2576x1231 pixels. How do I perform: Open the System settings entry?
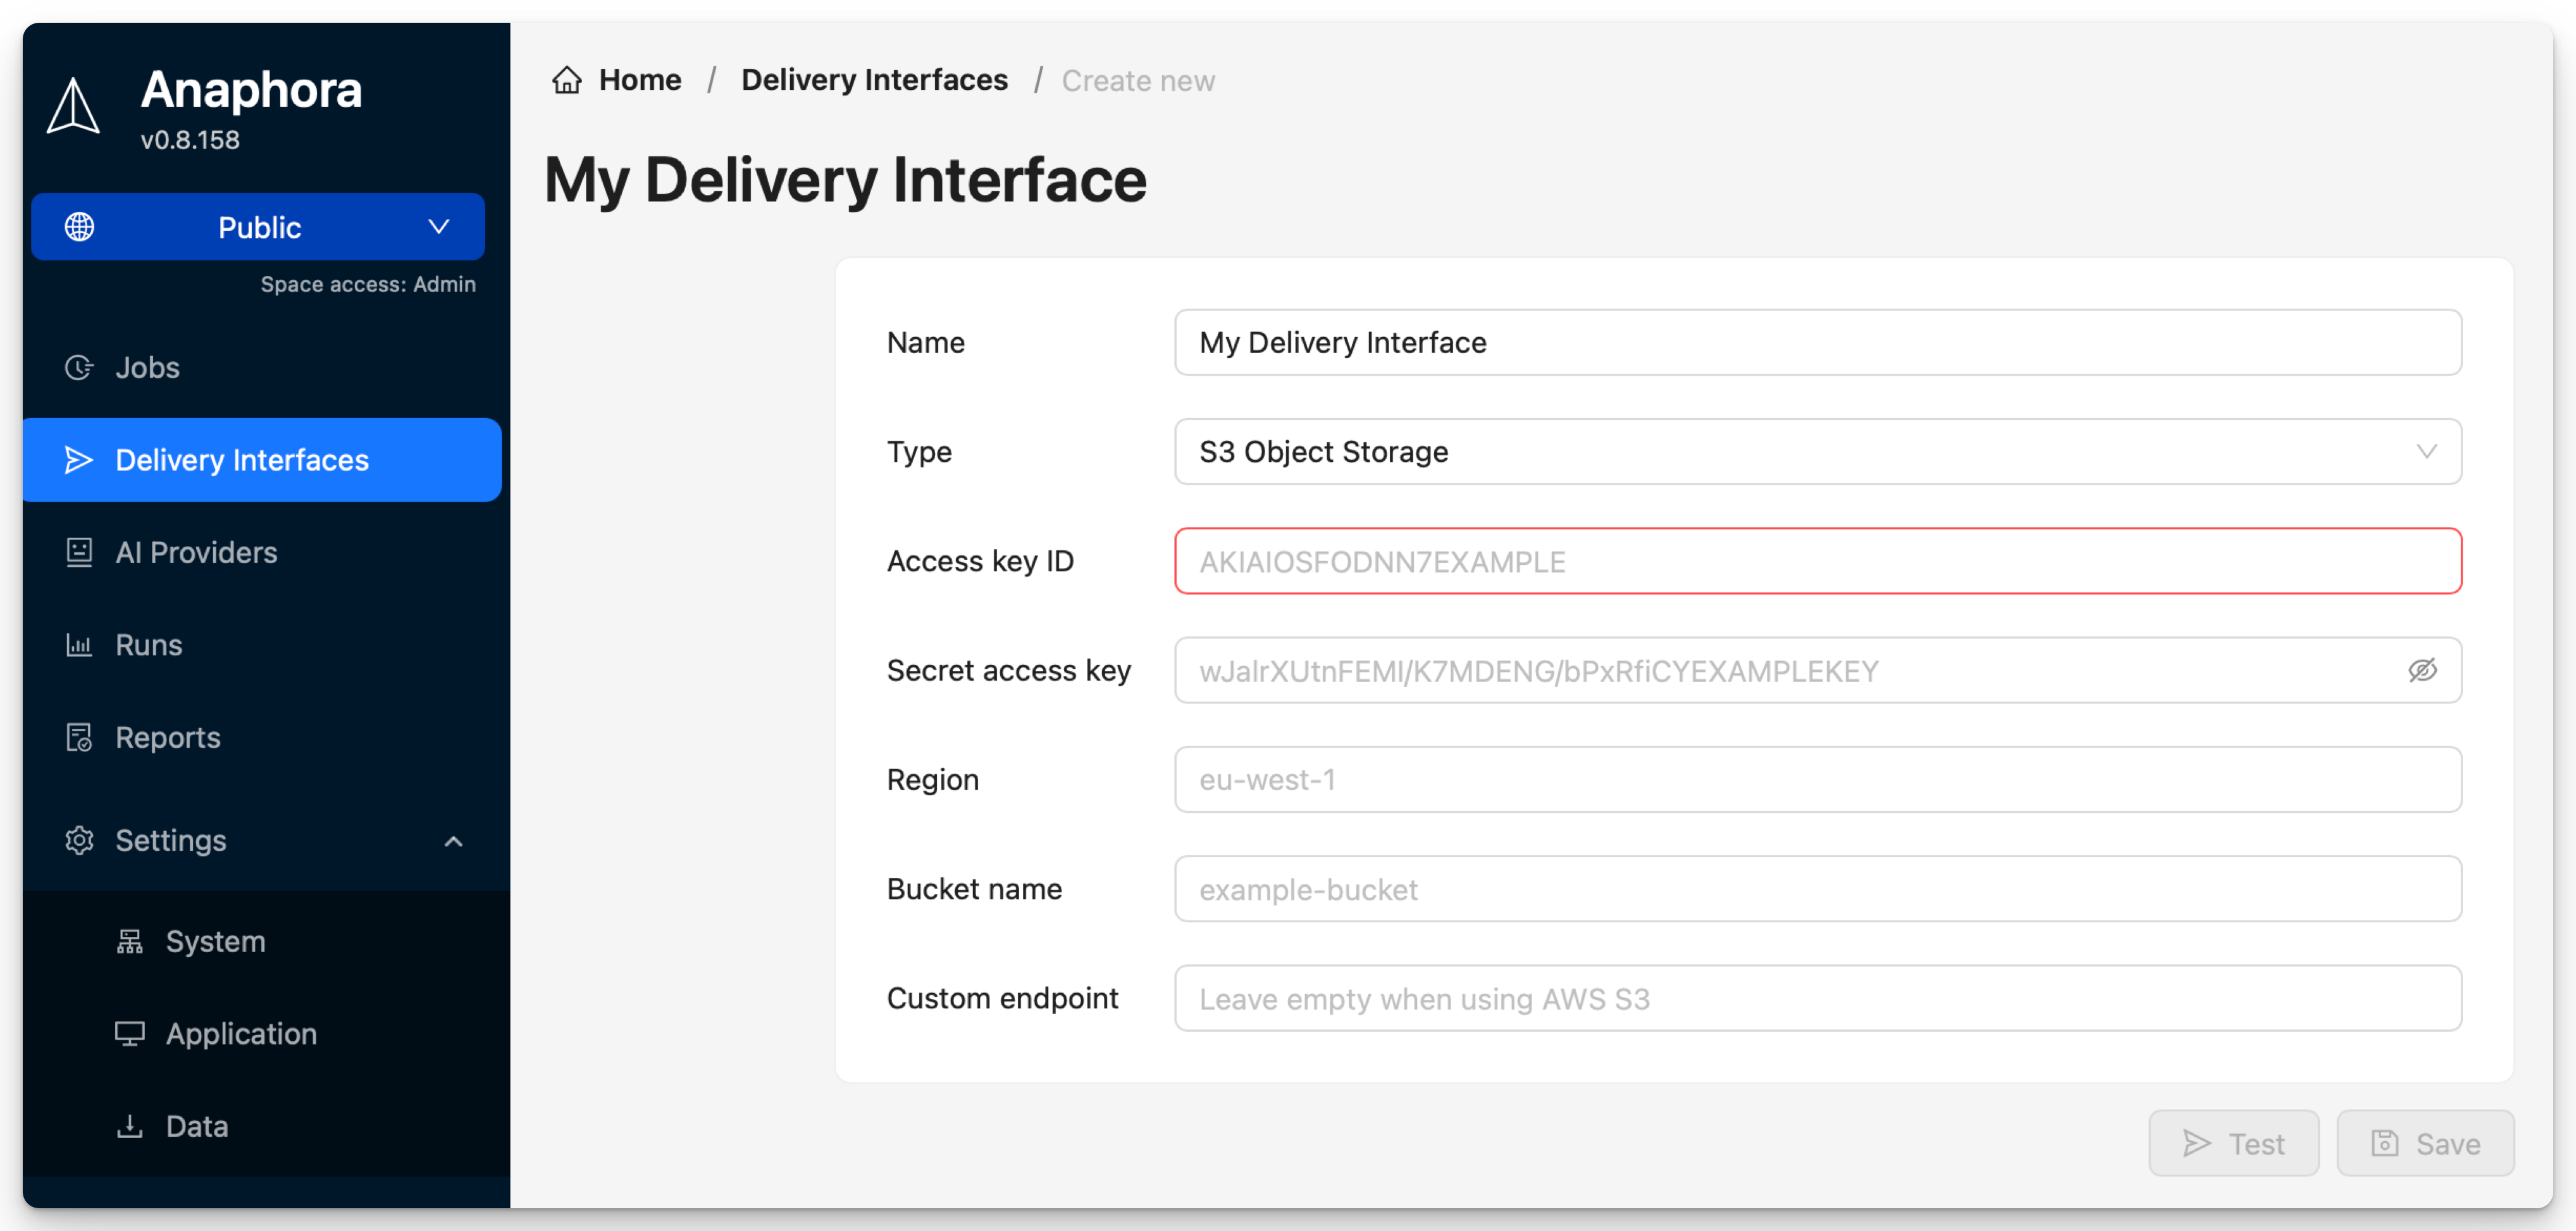pos(214,940)
